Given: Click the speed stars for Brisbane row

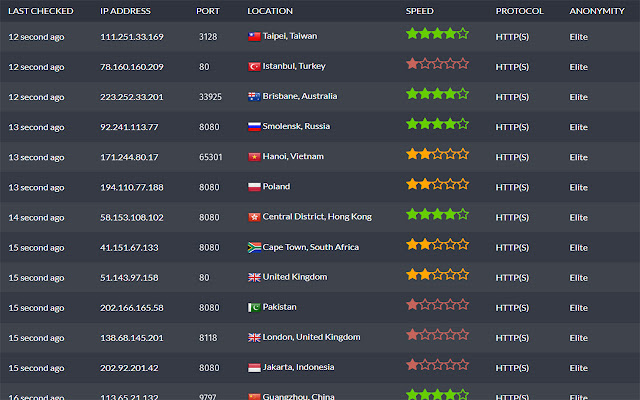Looking at the screenshot, I should point(437,94).
